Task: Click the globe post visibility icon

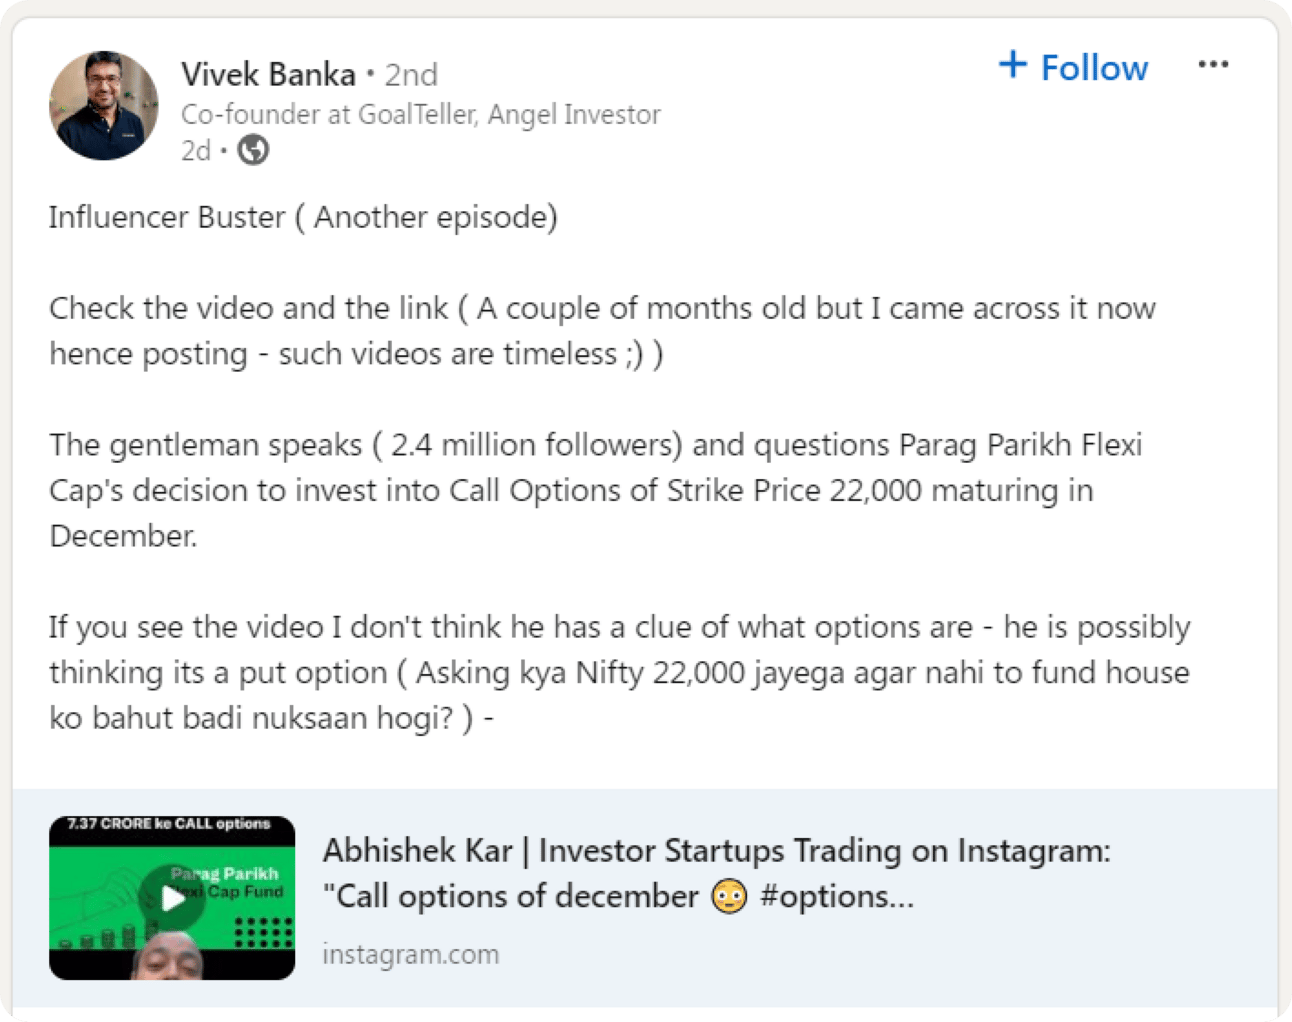Action: (253, 150)
